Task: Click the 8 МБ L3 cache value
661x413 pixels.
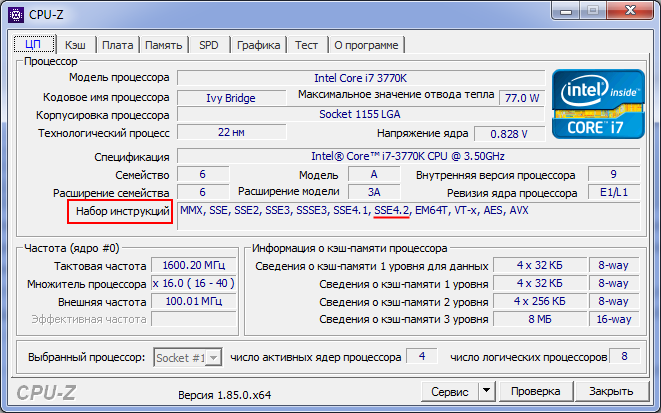Action: tap(540, 319)
